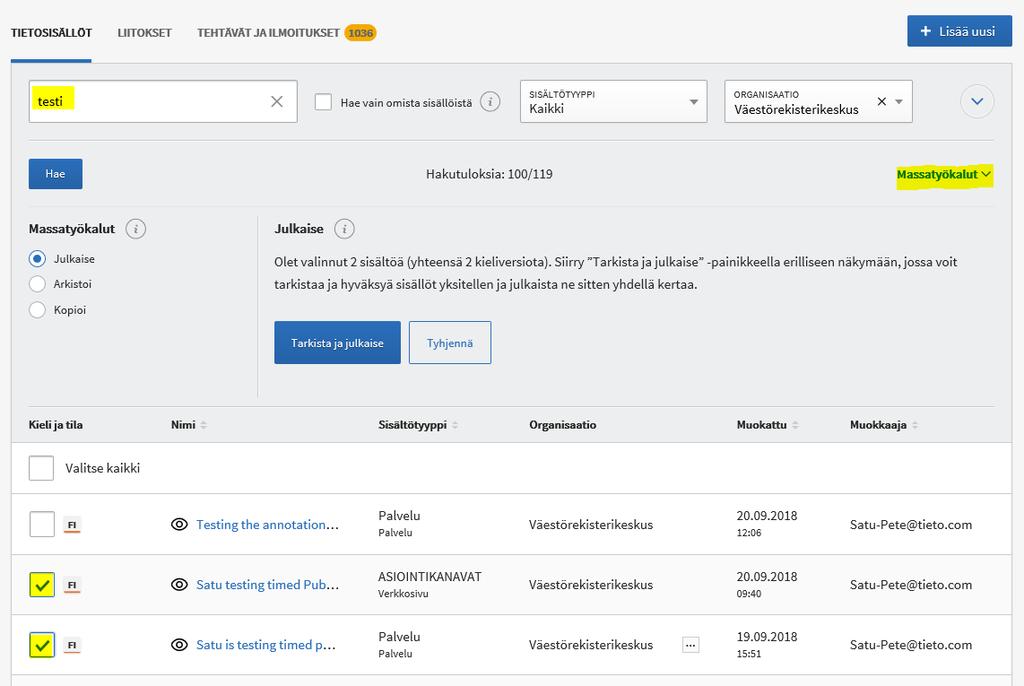Open Organisaatio dropdown arrow
The height and width of the screenshot is (686, 1024).
[x=899, y=101]
